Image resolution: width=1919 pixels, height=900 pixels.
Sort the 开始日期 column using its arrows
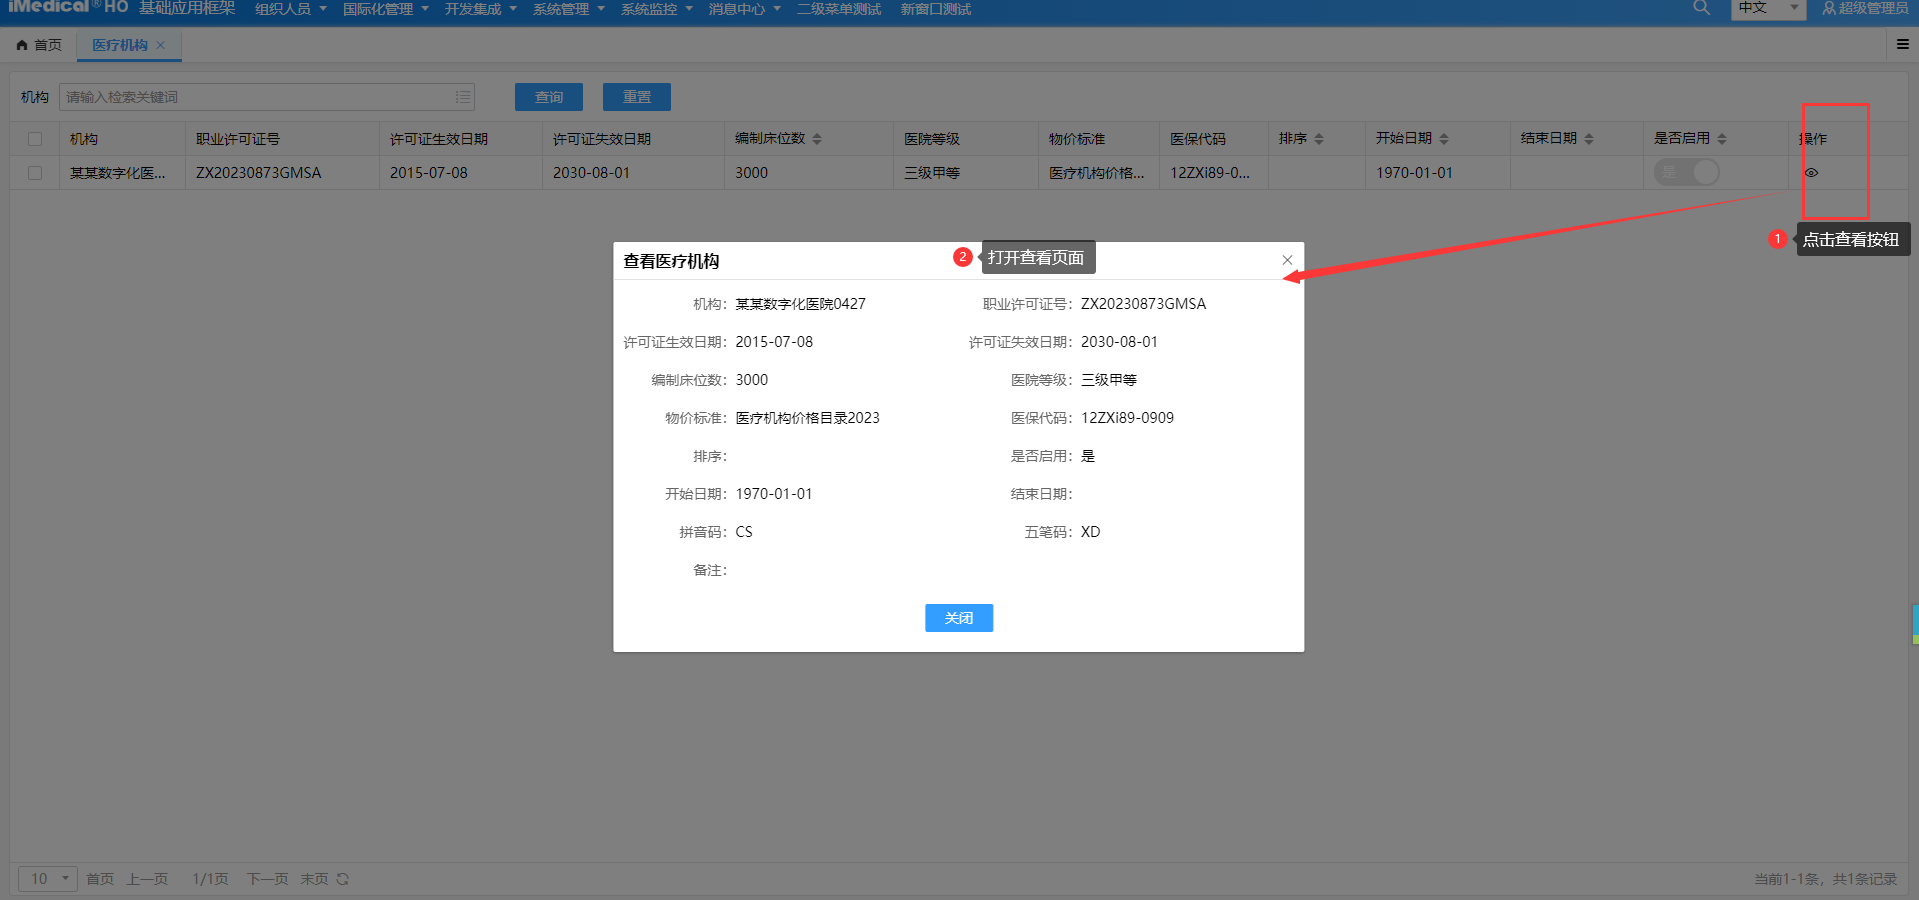point(1444,139)
